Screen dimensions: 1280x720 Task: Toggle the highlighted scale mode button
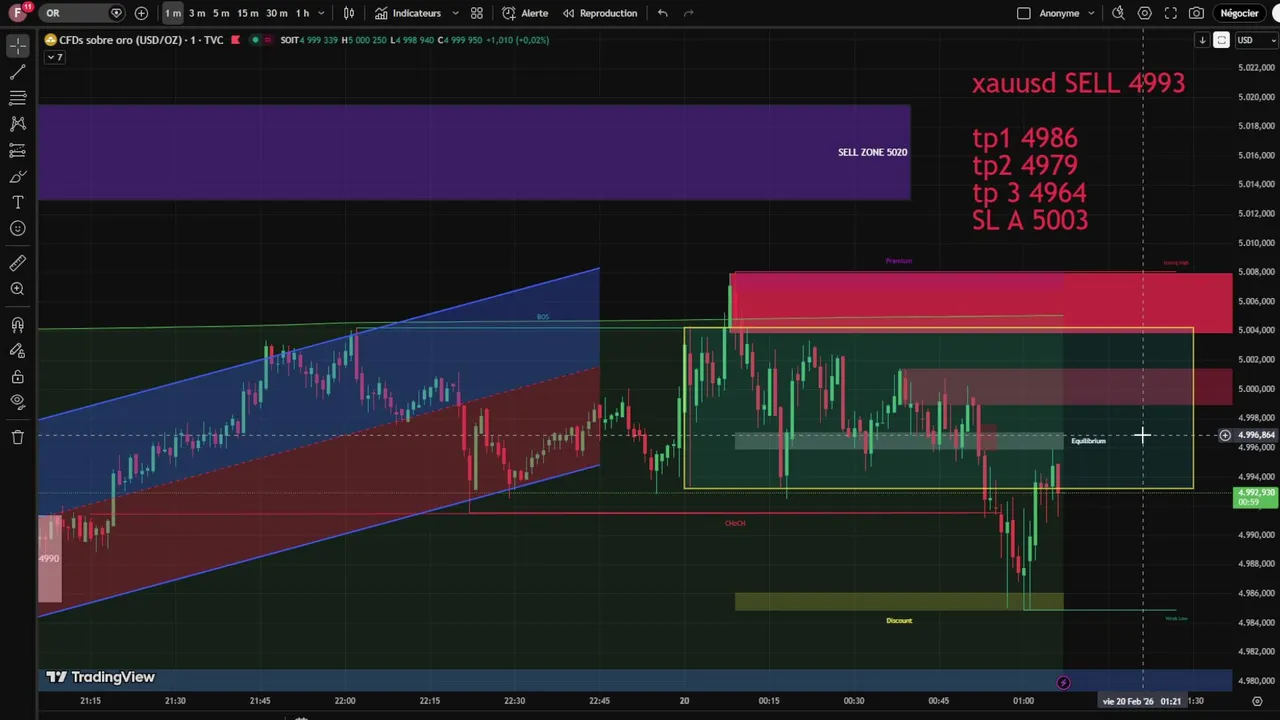1221,40
